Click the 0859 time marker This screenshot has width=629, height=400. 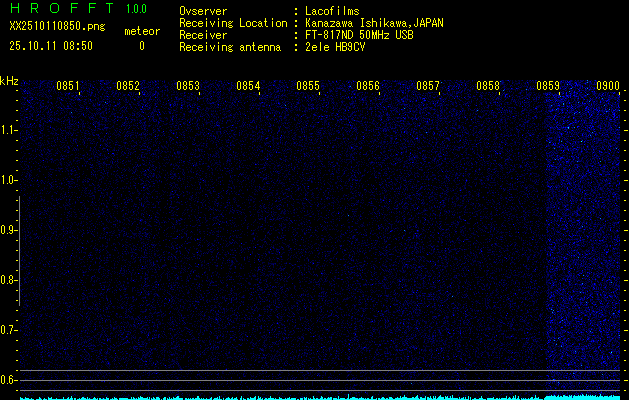pos(548,87)
